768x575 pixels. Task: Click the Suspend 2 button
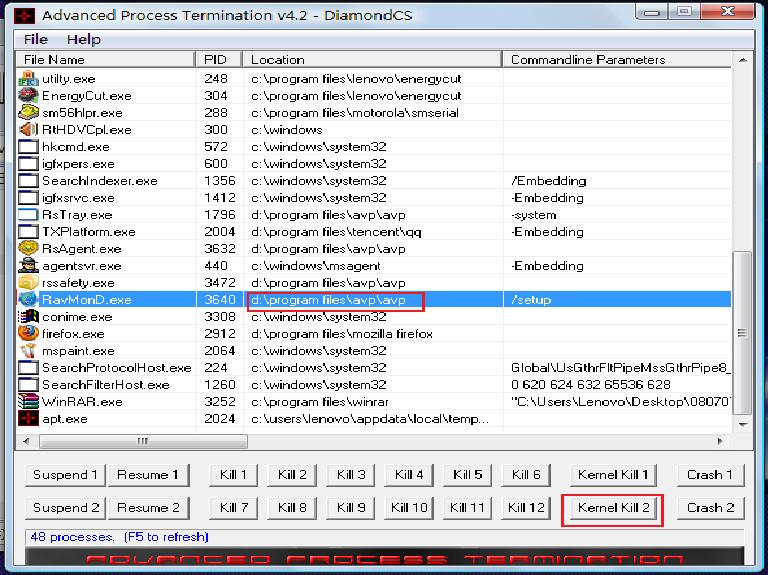(x=65, y=507)
